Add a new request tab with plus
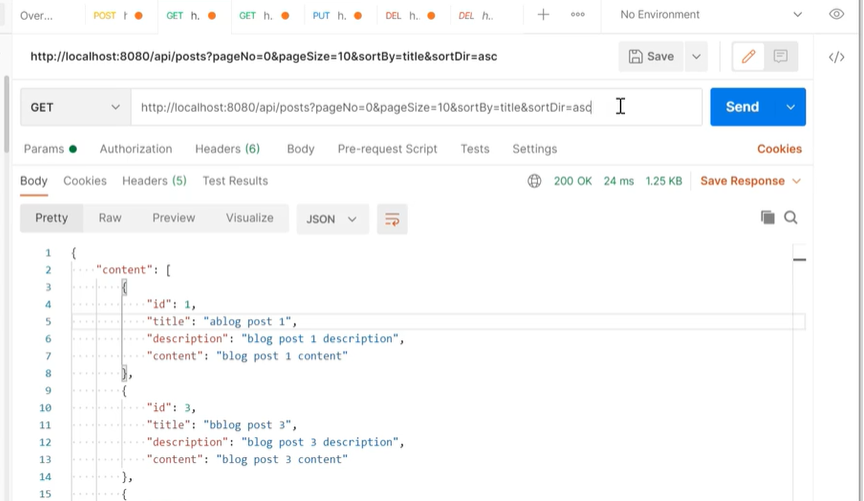The width and height of the screenshot is (864, 501). (543, 15)
